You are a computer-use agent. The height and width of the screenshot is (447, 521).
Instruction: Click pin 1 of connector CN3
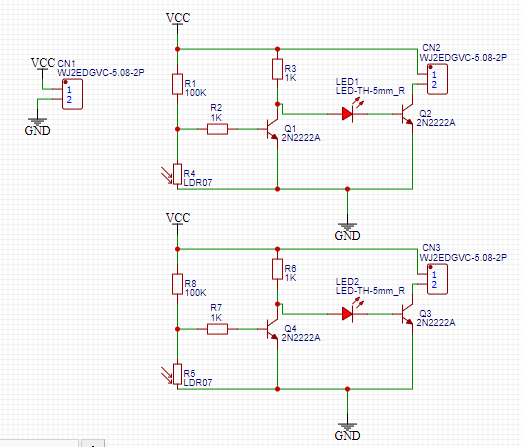click(434, 274)
